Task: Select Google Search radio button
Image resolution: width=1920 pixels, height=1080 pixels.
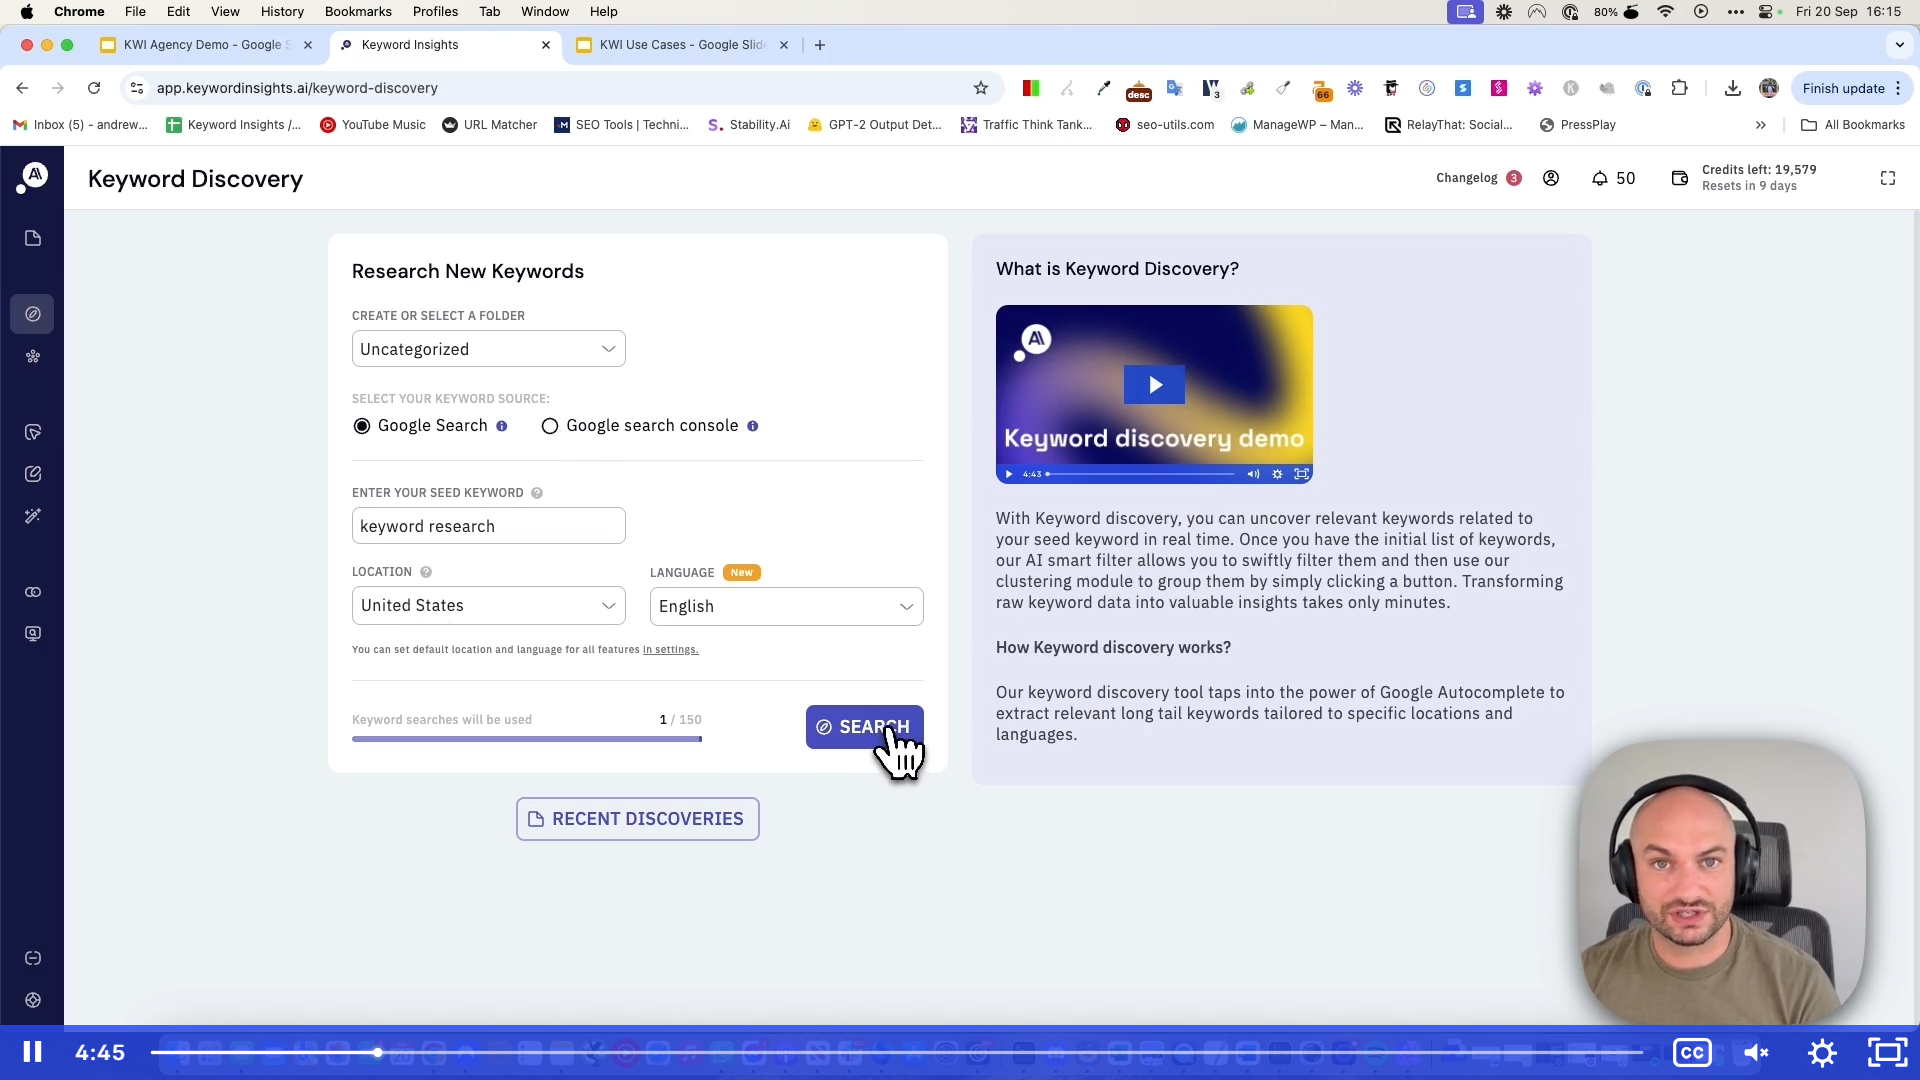Action: coord(361,425)
